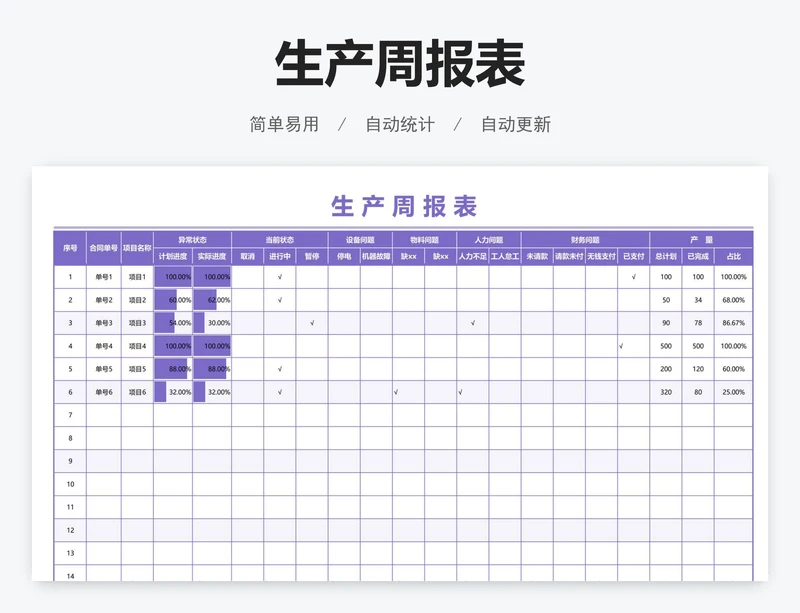The height and width of the screenshot is (613, 800).
Task: Click the 工人怠工 sub-header
Action: click(x=505, y=256)
